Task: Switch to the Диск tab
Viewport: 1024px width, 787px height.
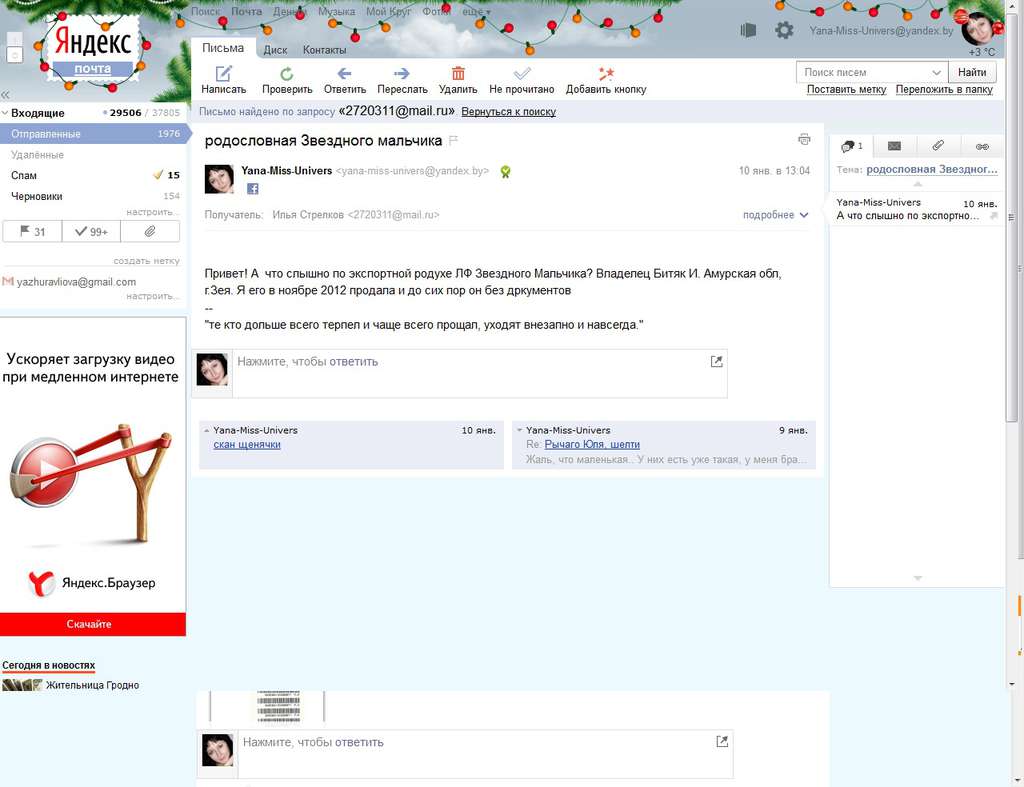Action: [x=275, y=50]
